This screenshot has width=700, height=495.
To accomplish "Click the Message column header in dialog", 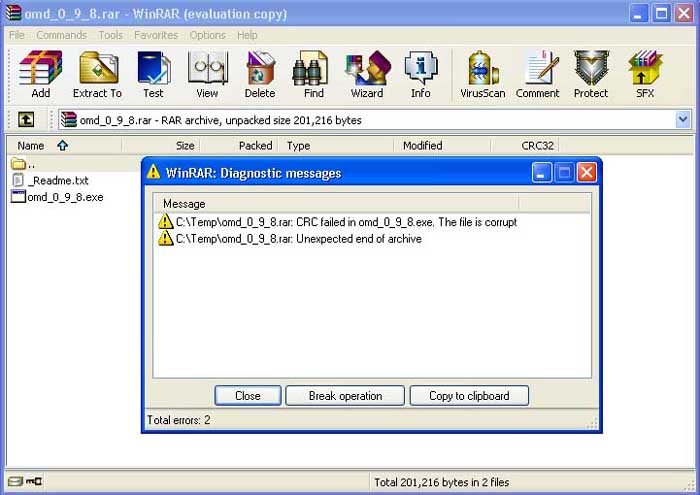I will coord(336,204).
